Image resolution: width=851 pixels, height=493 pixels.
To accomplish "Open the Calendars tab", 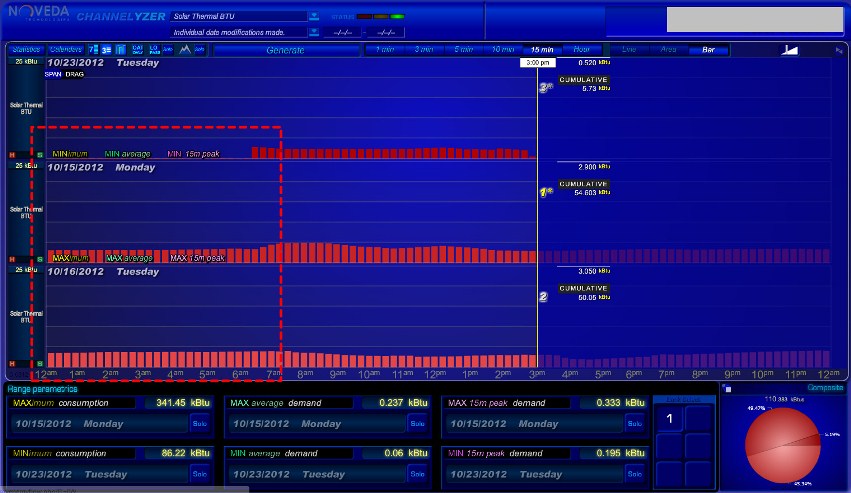I will coord(66,49).
